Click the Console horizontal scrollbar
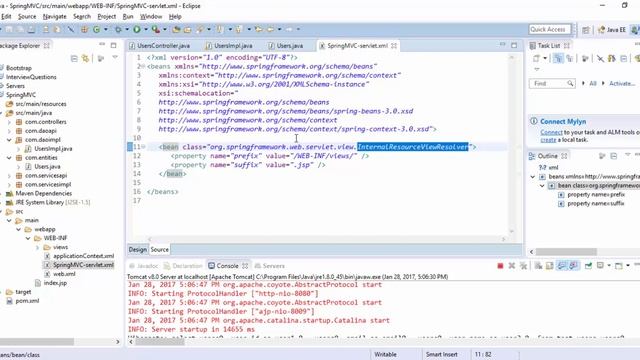 pos(159,342)
